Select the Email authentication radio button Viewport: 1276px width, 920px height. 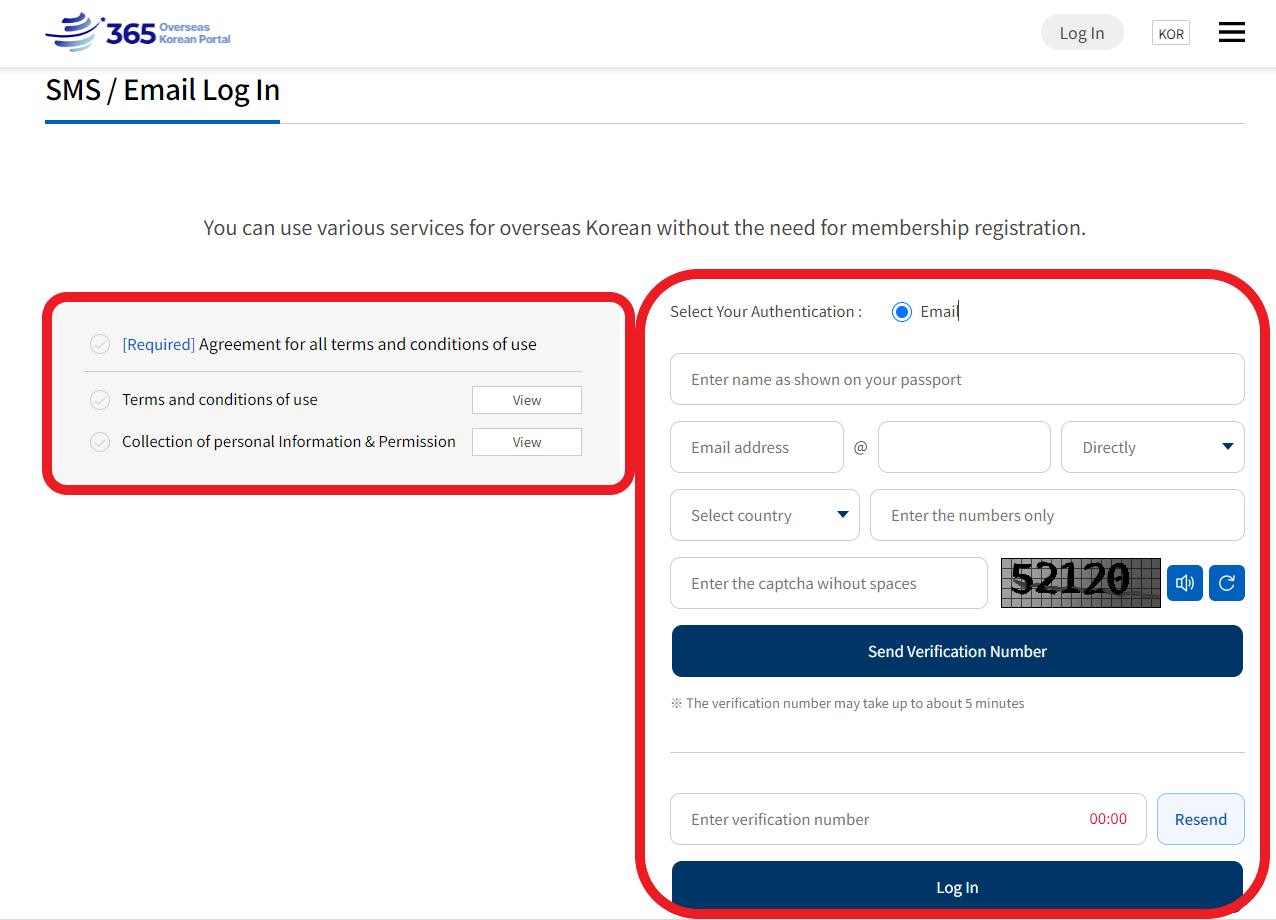(x=902, y=312)
